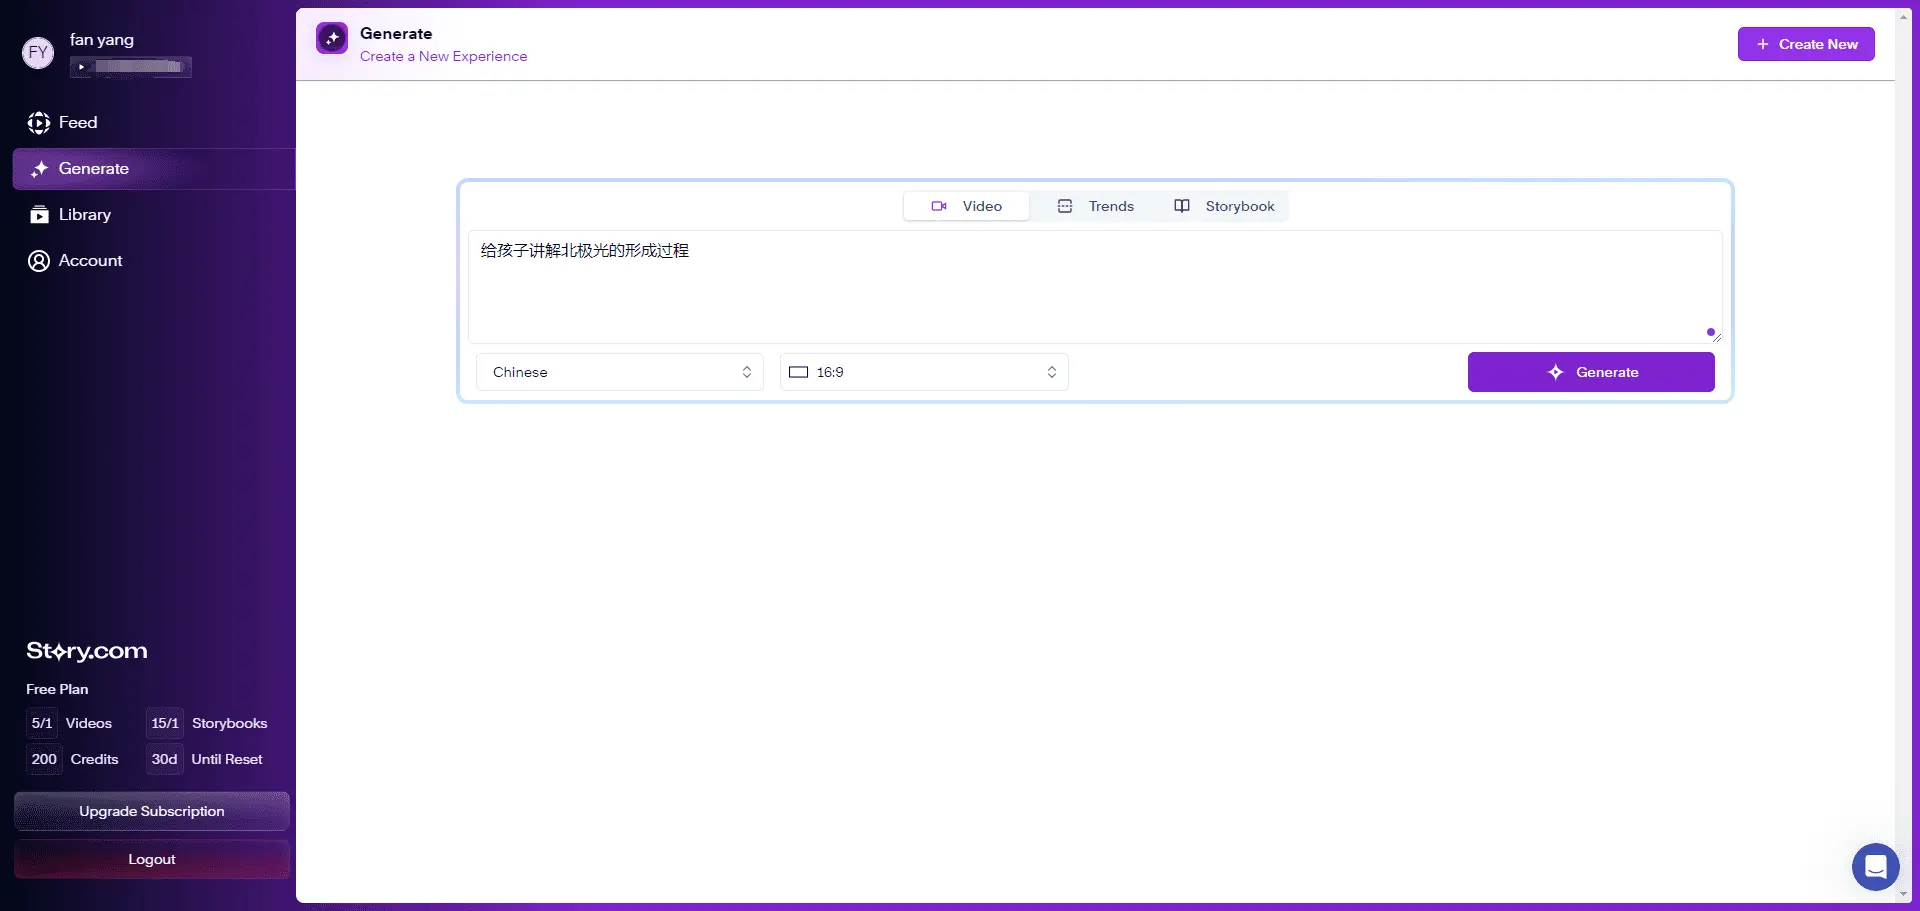Click Upgrade Subscription button
This screenshot has width=1920, height=911.
(x=152, y=811)
